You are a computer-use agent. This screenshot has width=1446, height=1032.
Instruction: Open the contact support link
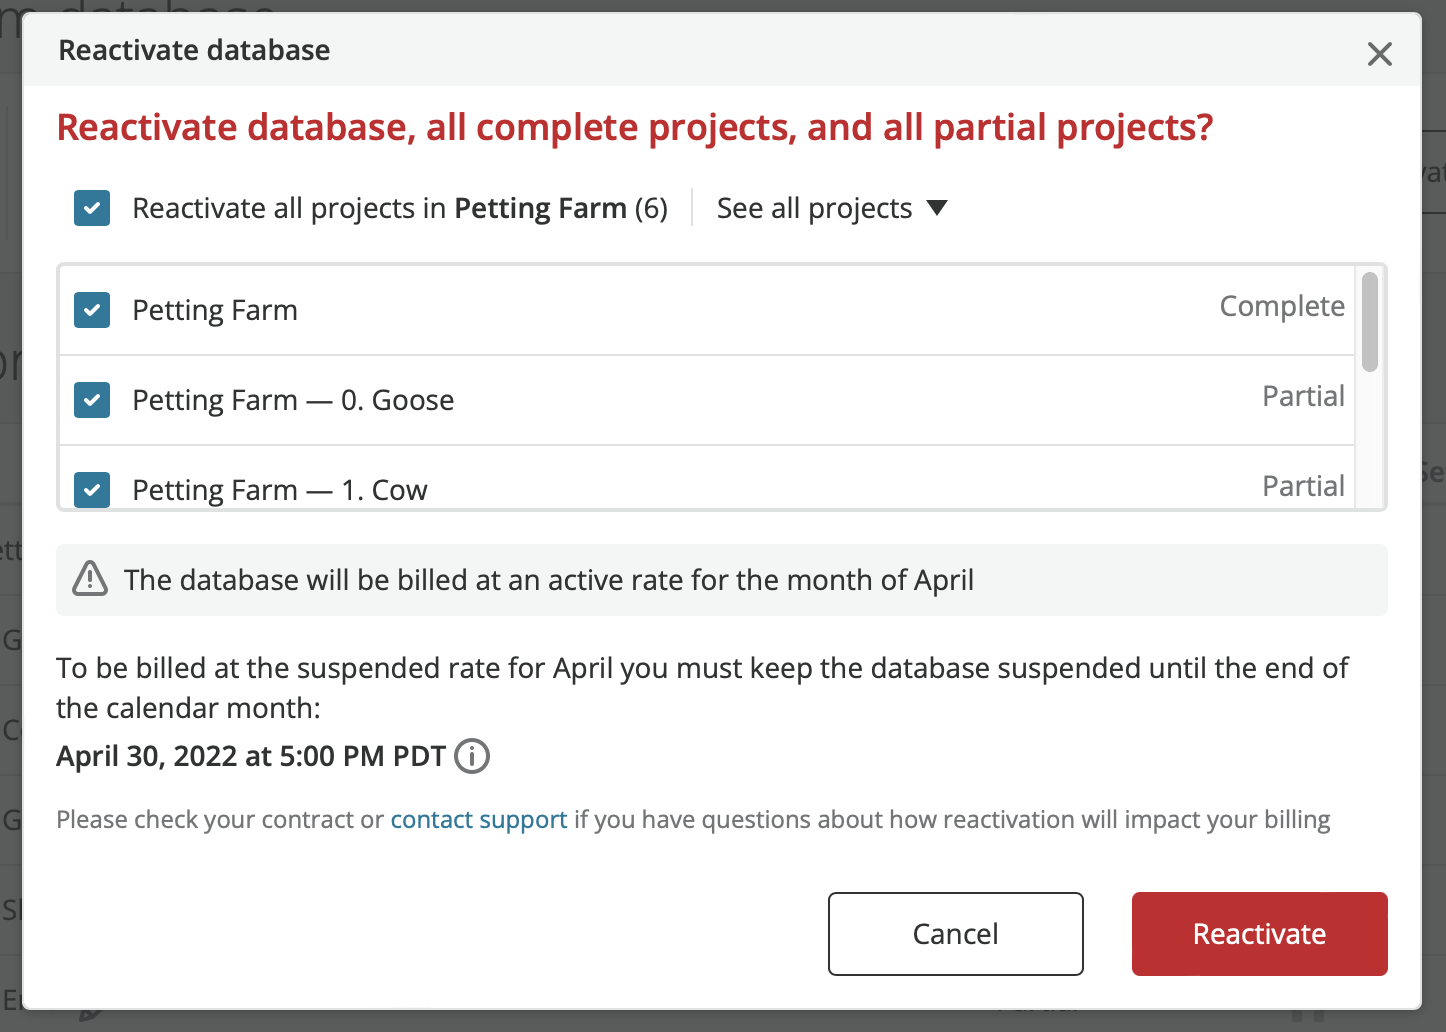pos(479,819)
